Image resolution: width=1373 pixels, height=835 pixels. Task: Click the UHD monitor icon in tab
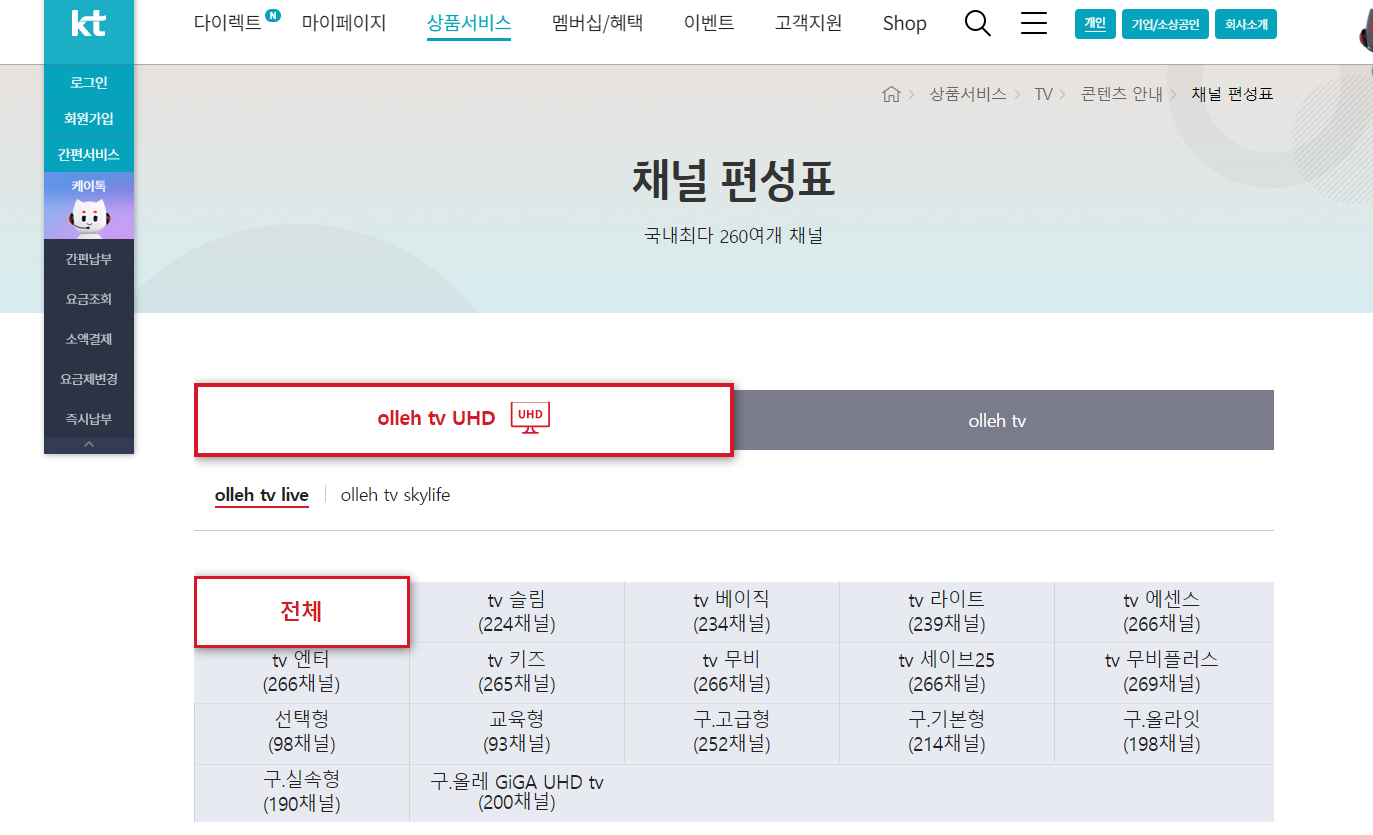530,418
